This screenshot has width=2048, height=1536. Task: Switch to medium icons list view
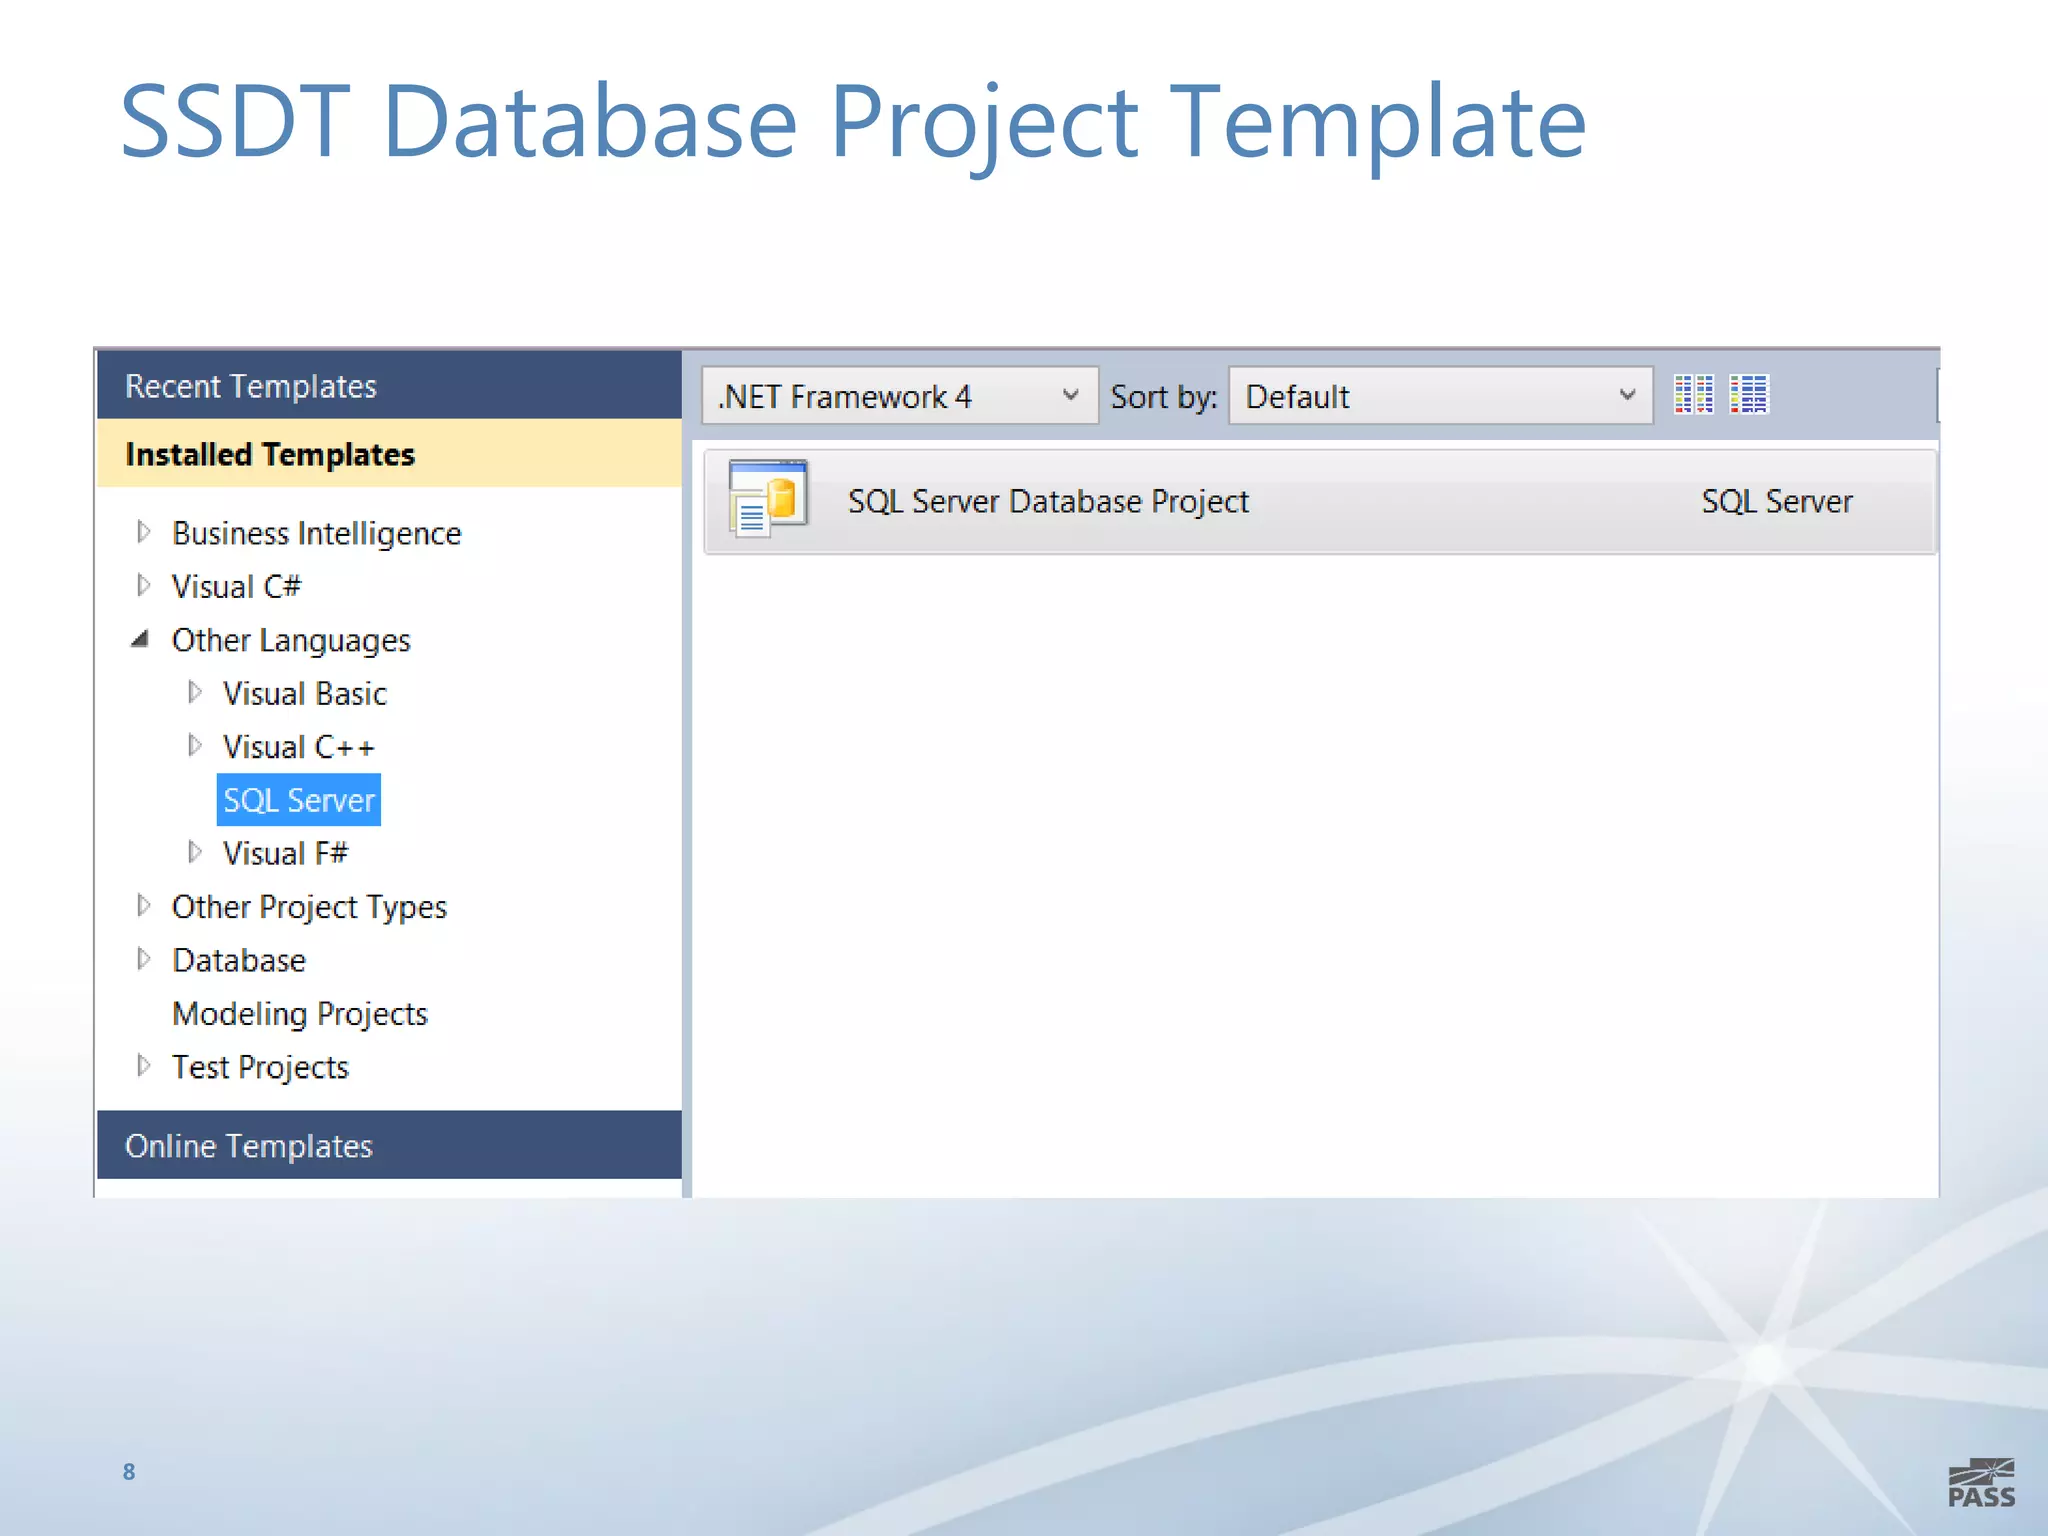(x=1749, y=394)
